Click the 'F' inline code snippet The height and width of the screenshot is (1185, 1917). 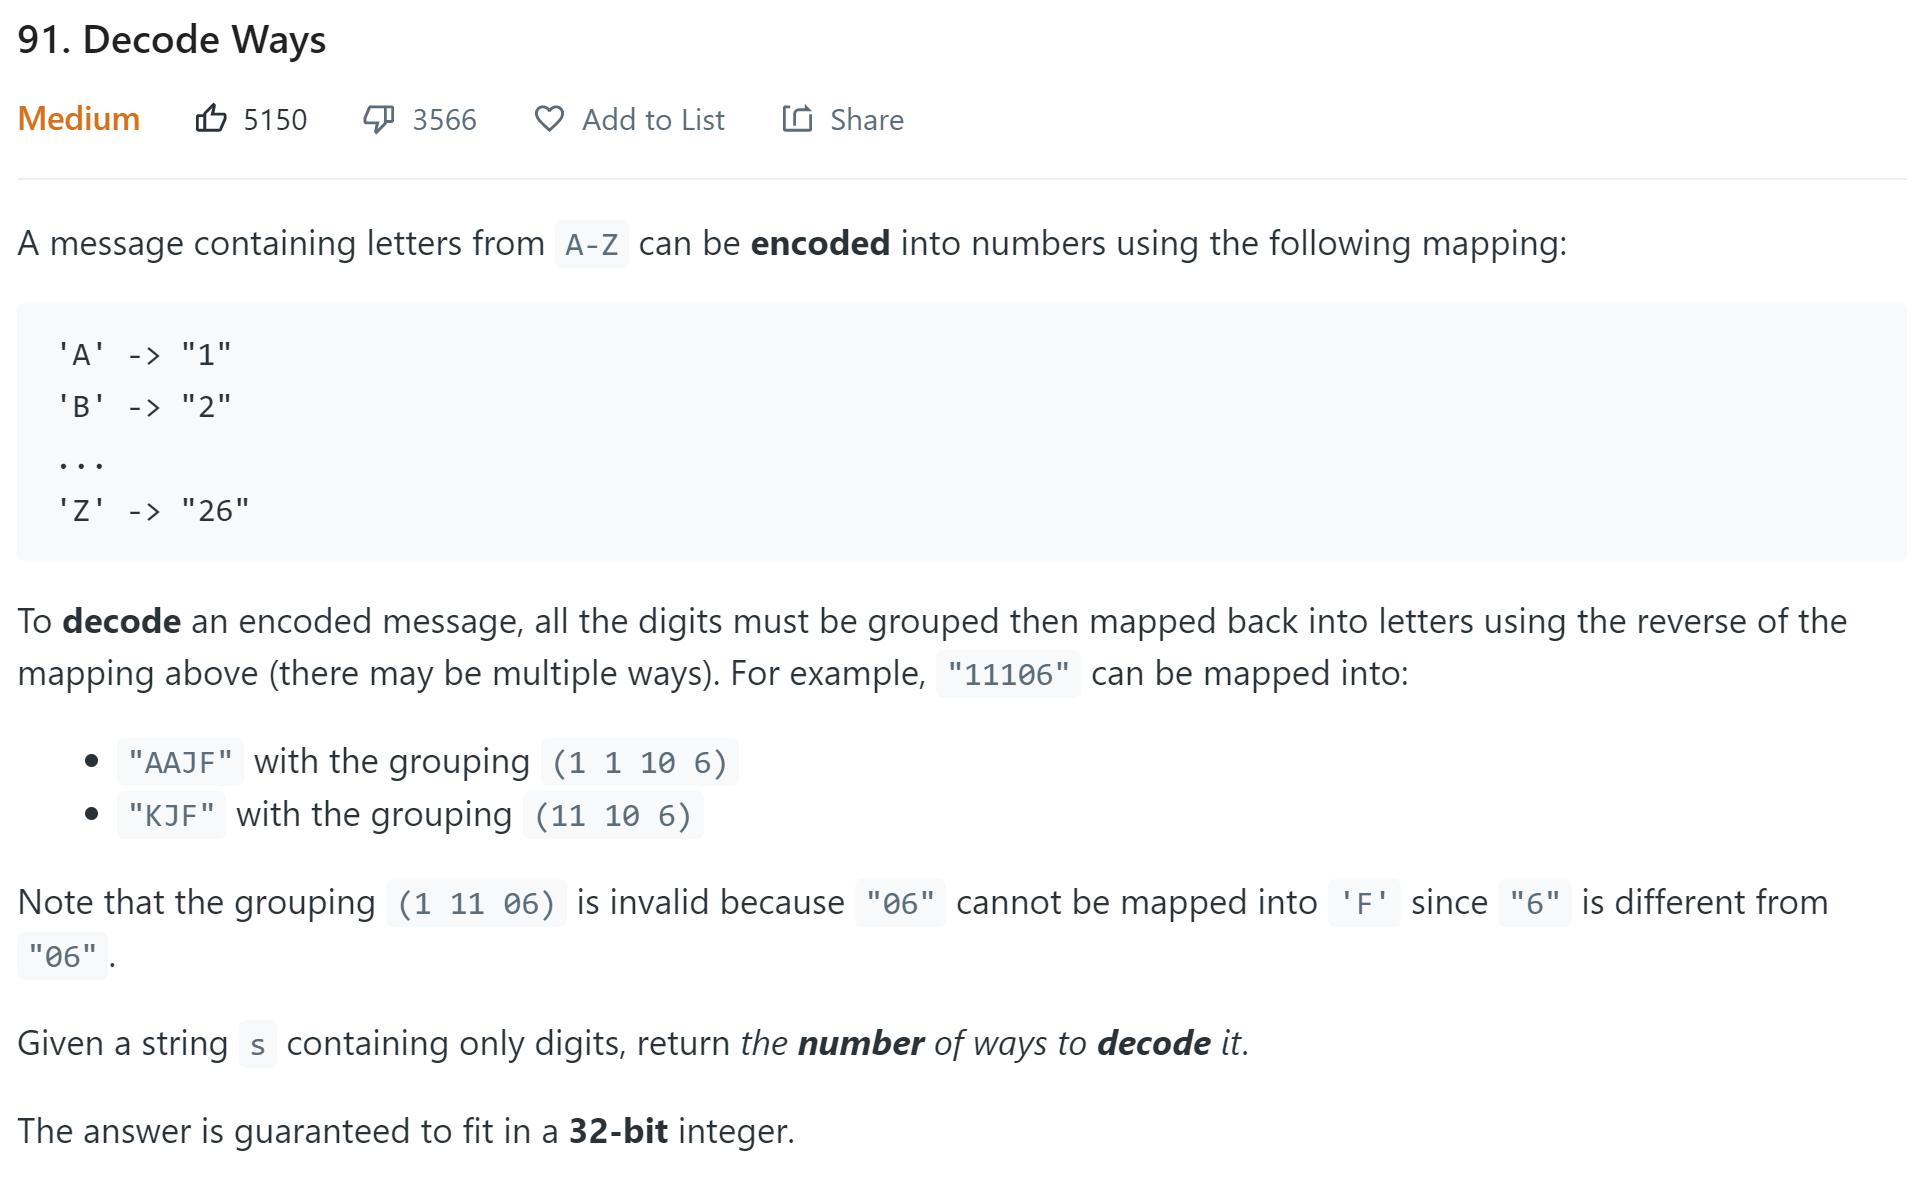[x=1364, y=904]
